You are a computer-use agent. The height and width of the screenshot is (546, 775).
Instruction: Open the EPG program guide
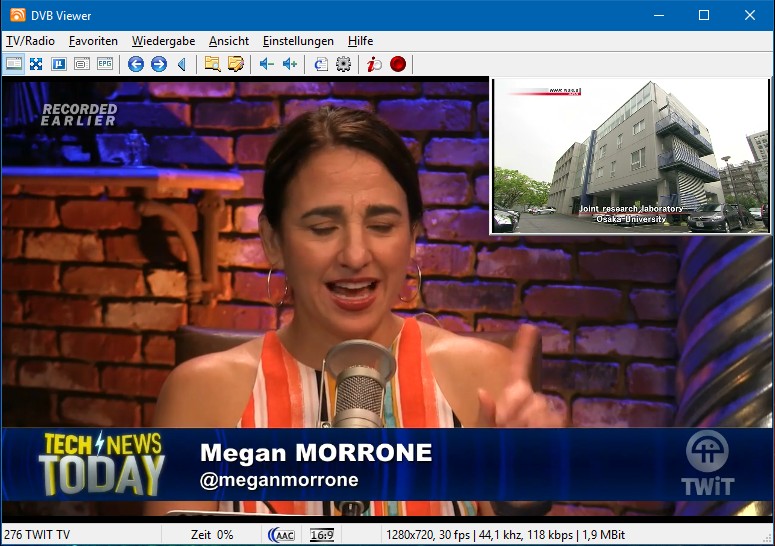105,64
